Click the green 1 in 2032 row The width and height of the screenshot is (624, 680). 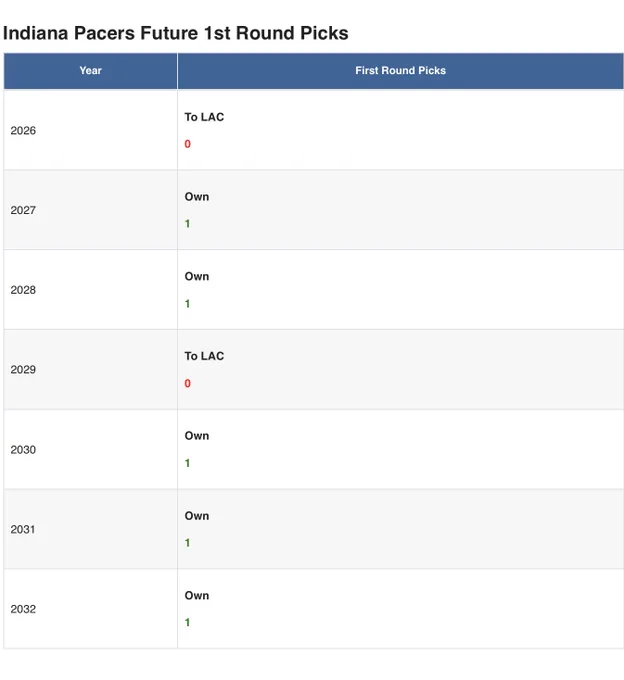[x=187, y=623]
